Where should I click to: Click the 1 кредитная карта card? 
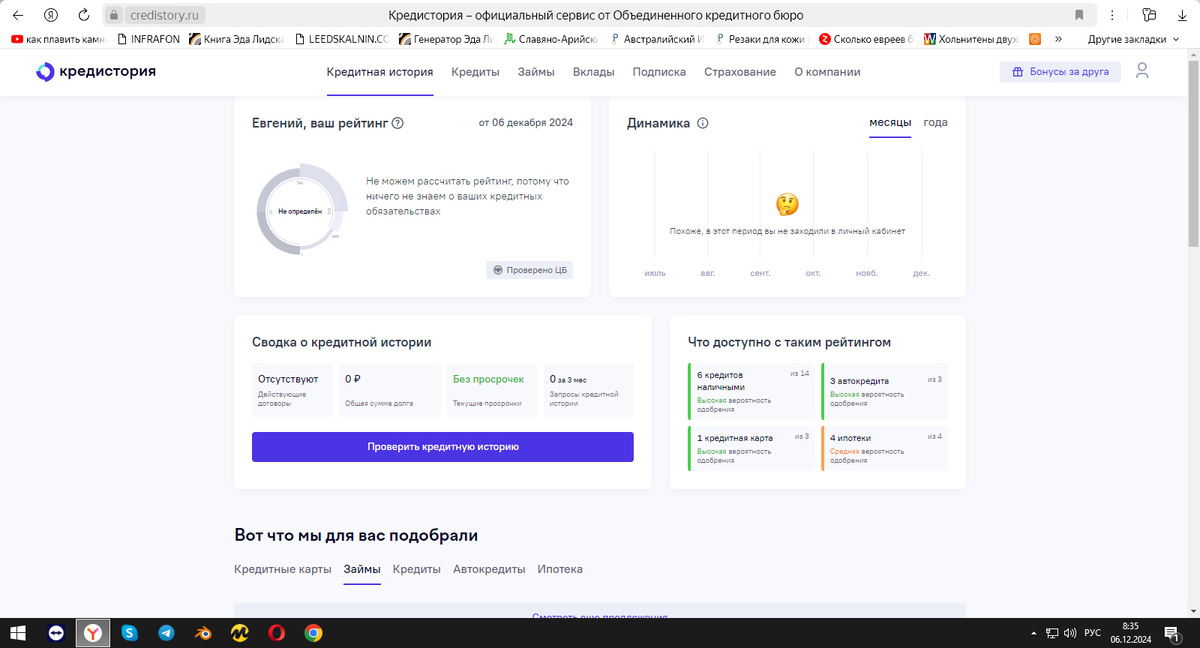click(x=753, y=449)
